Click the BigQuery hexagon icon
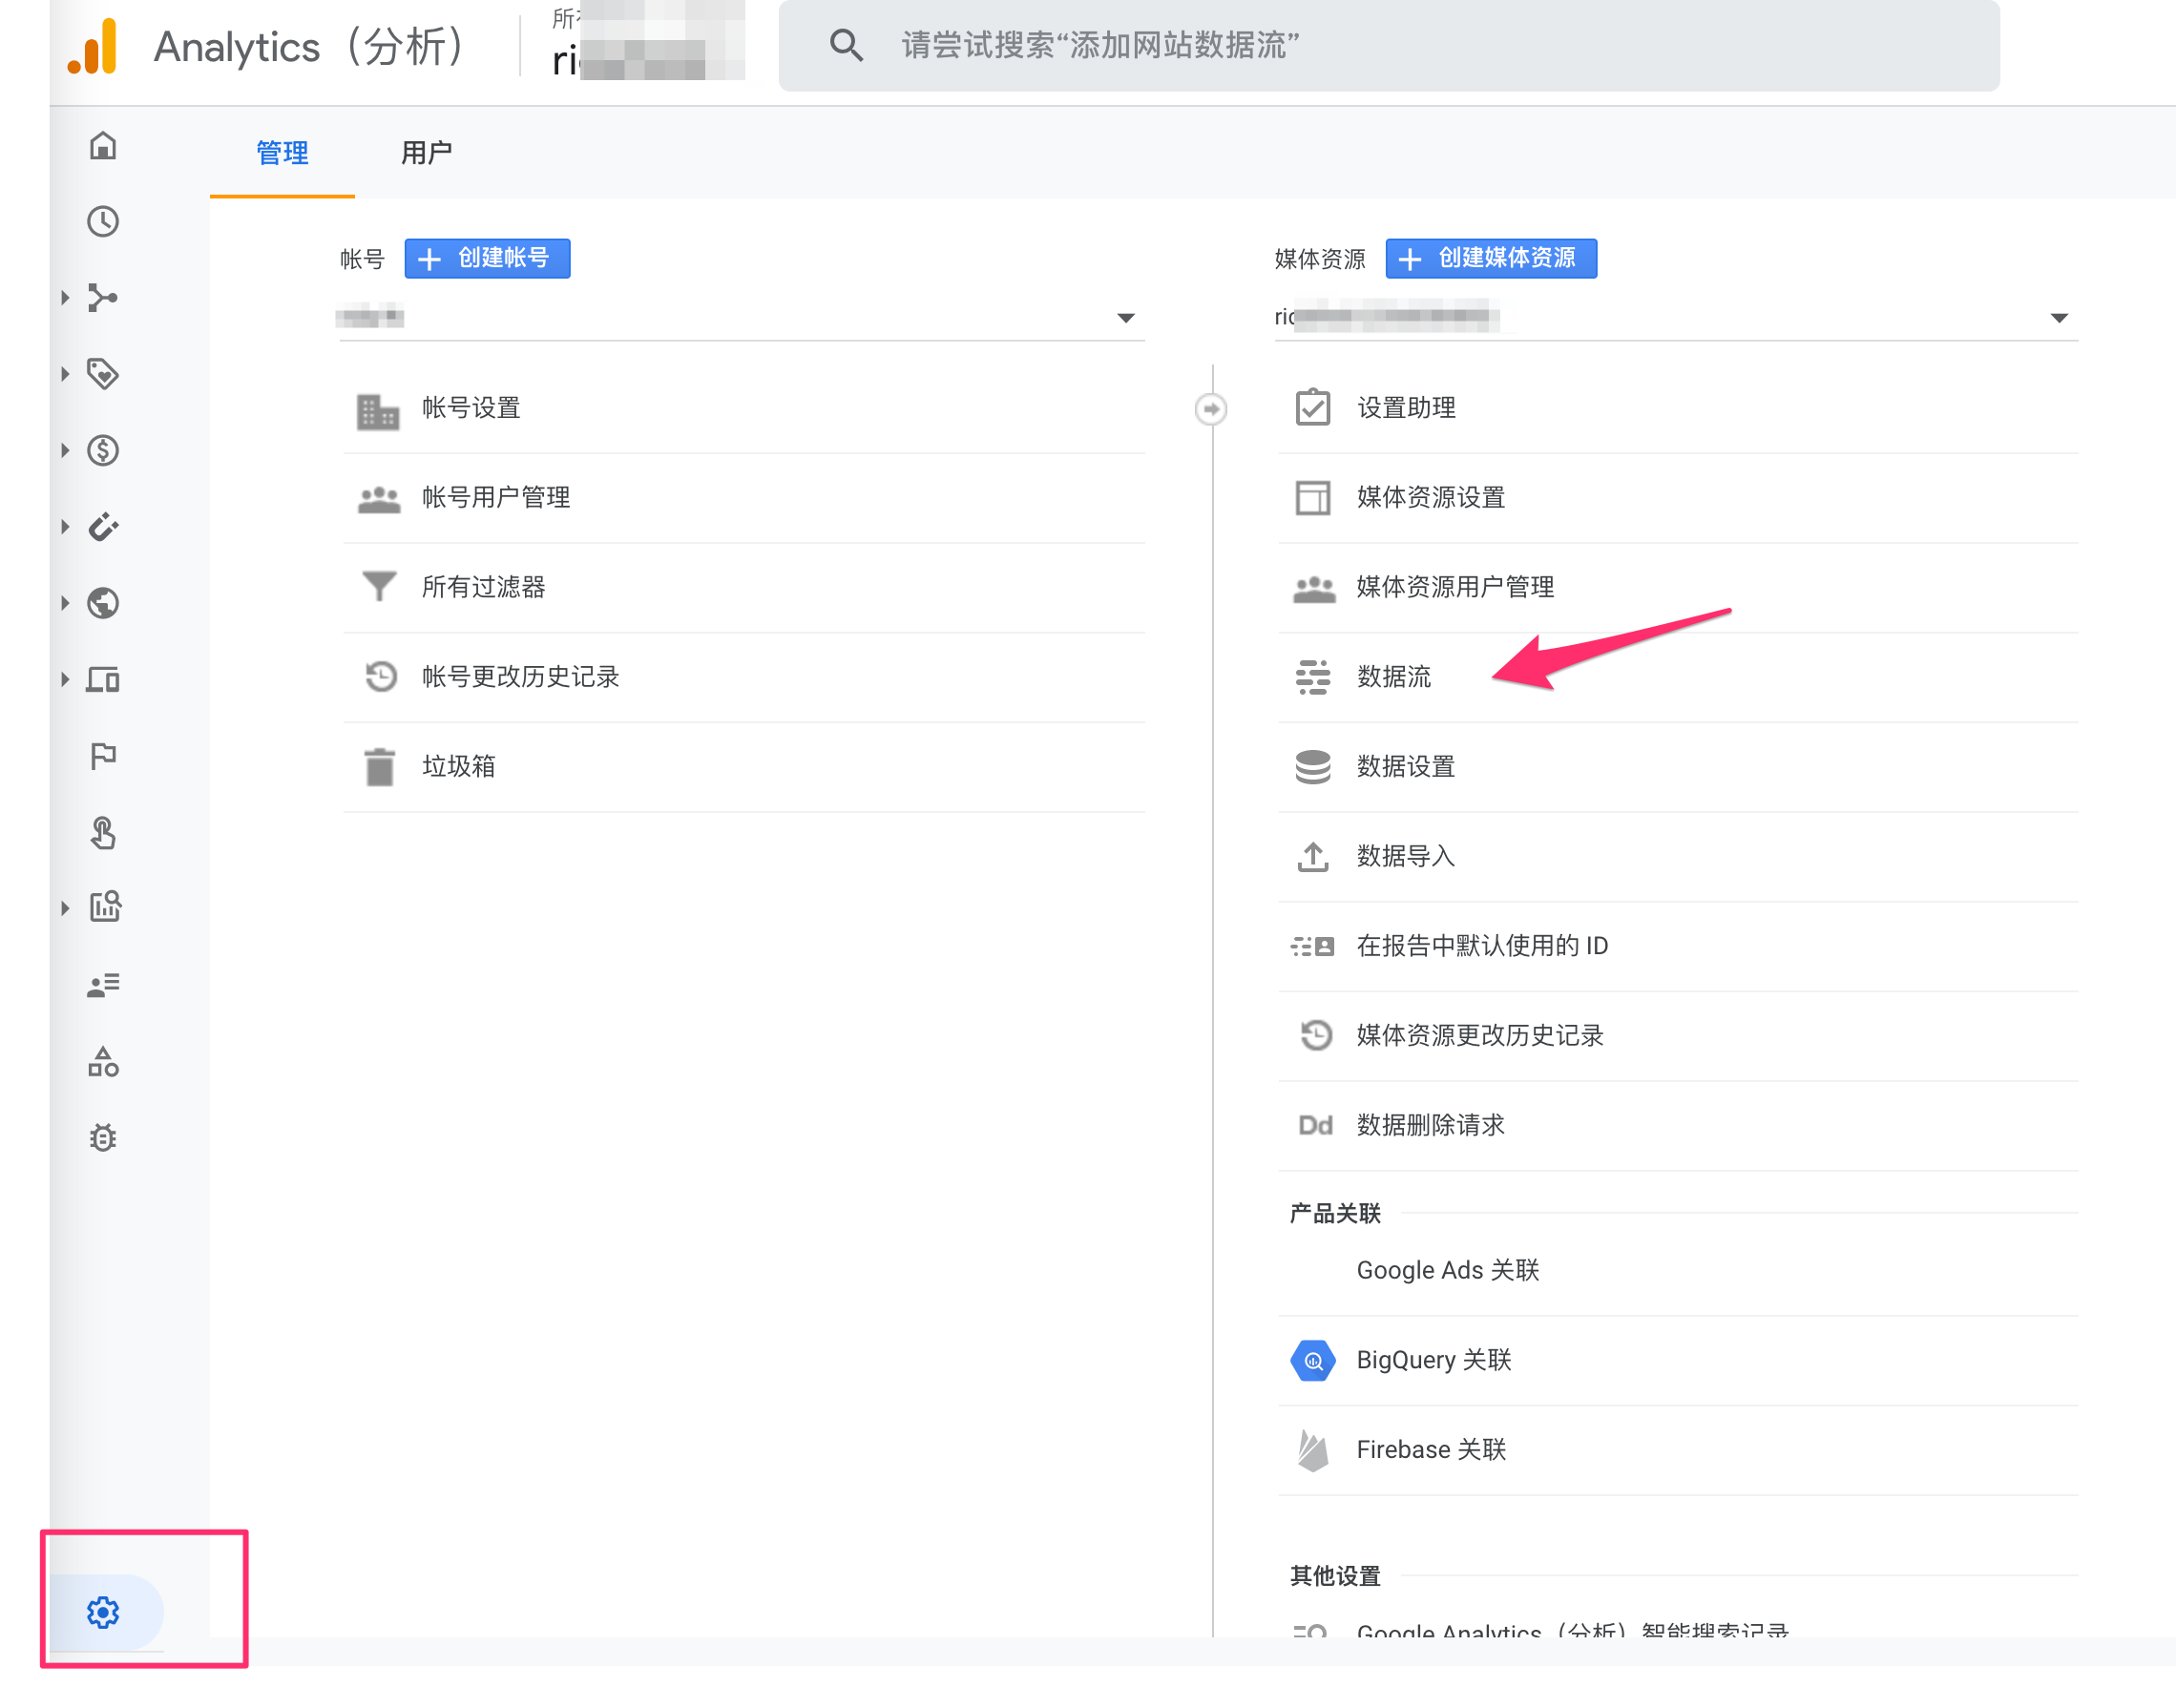 (1313, 1360)
